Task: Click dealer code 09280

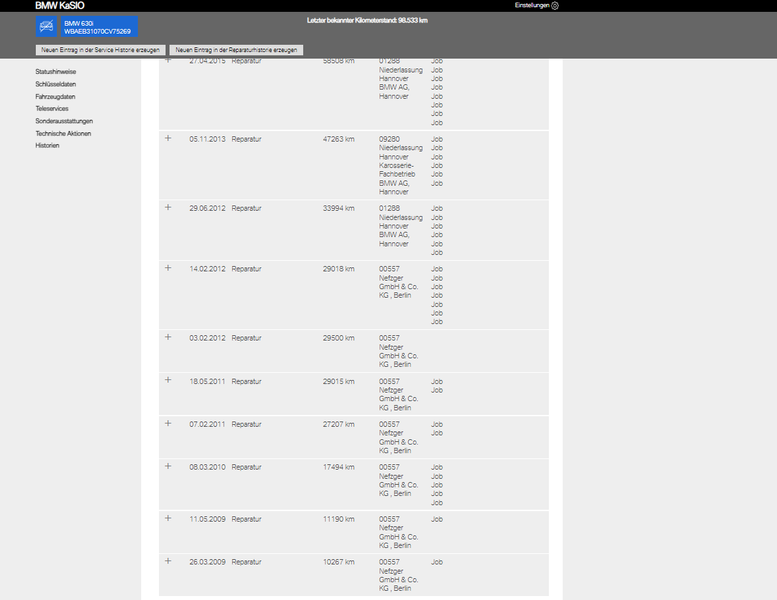Action: [389, 139]
